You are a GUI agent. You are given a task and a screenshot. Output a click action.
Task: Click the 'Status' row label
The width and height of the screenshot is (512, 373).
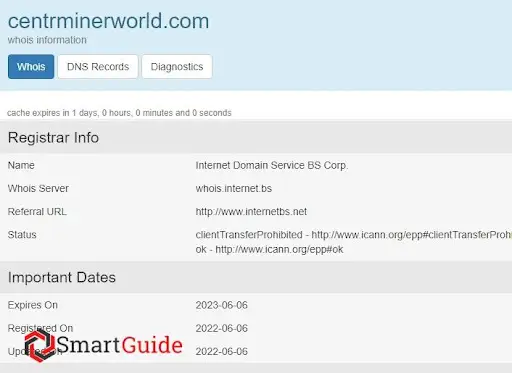coord(22,235)
